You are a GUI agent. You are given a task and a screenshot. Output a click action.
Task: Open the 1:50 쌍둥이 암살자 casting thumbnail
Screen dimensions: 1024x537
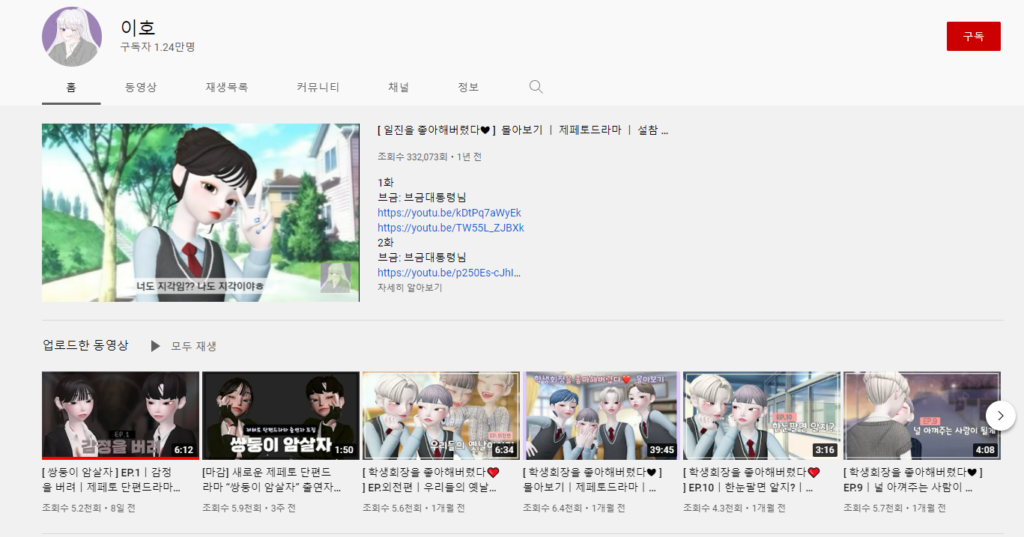coord(280,415)
